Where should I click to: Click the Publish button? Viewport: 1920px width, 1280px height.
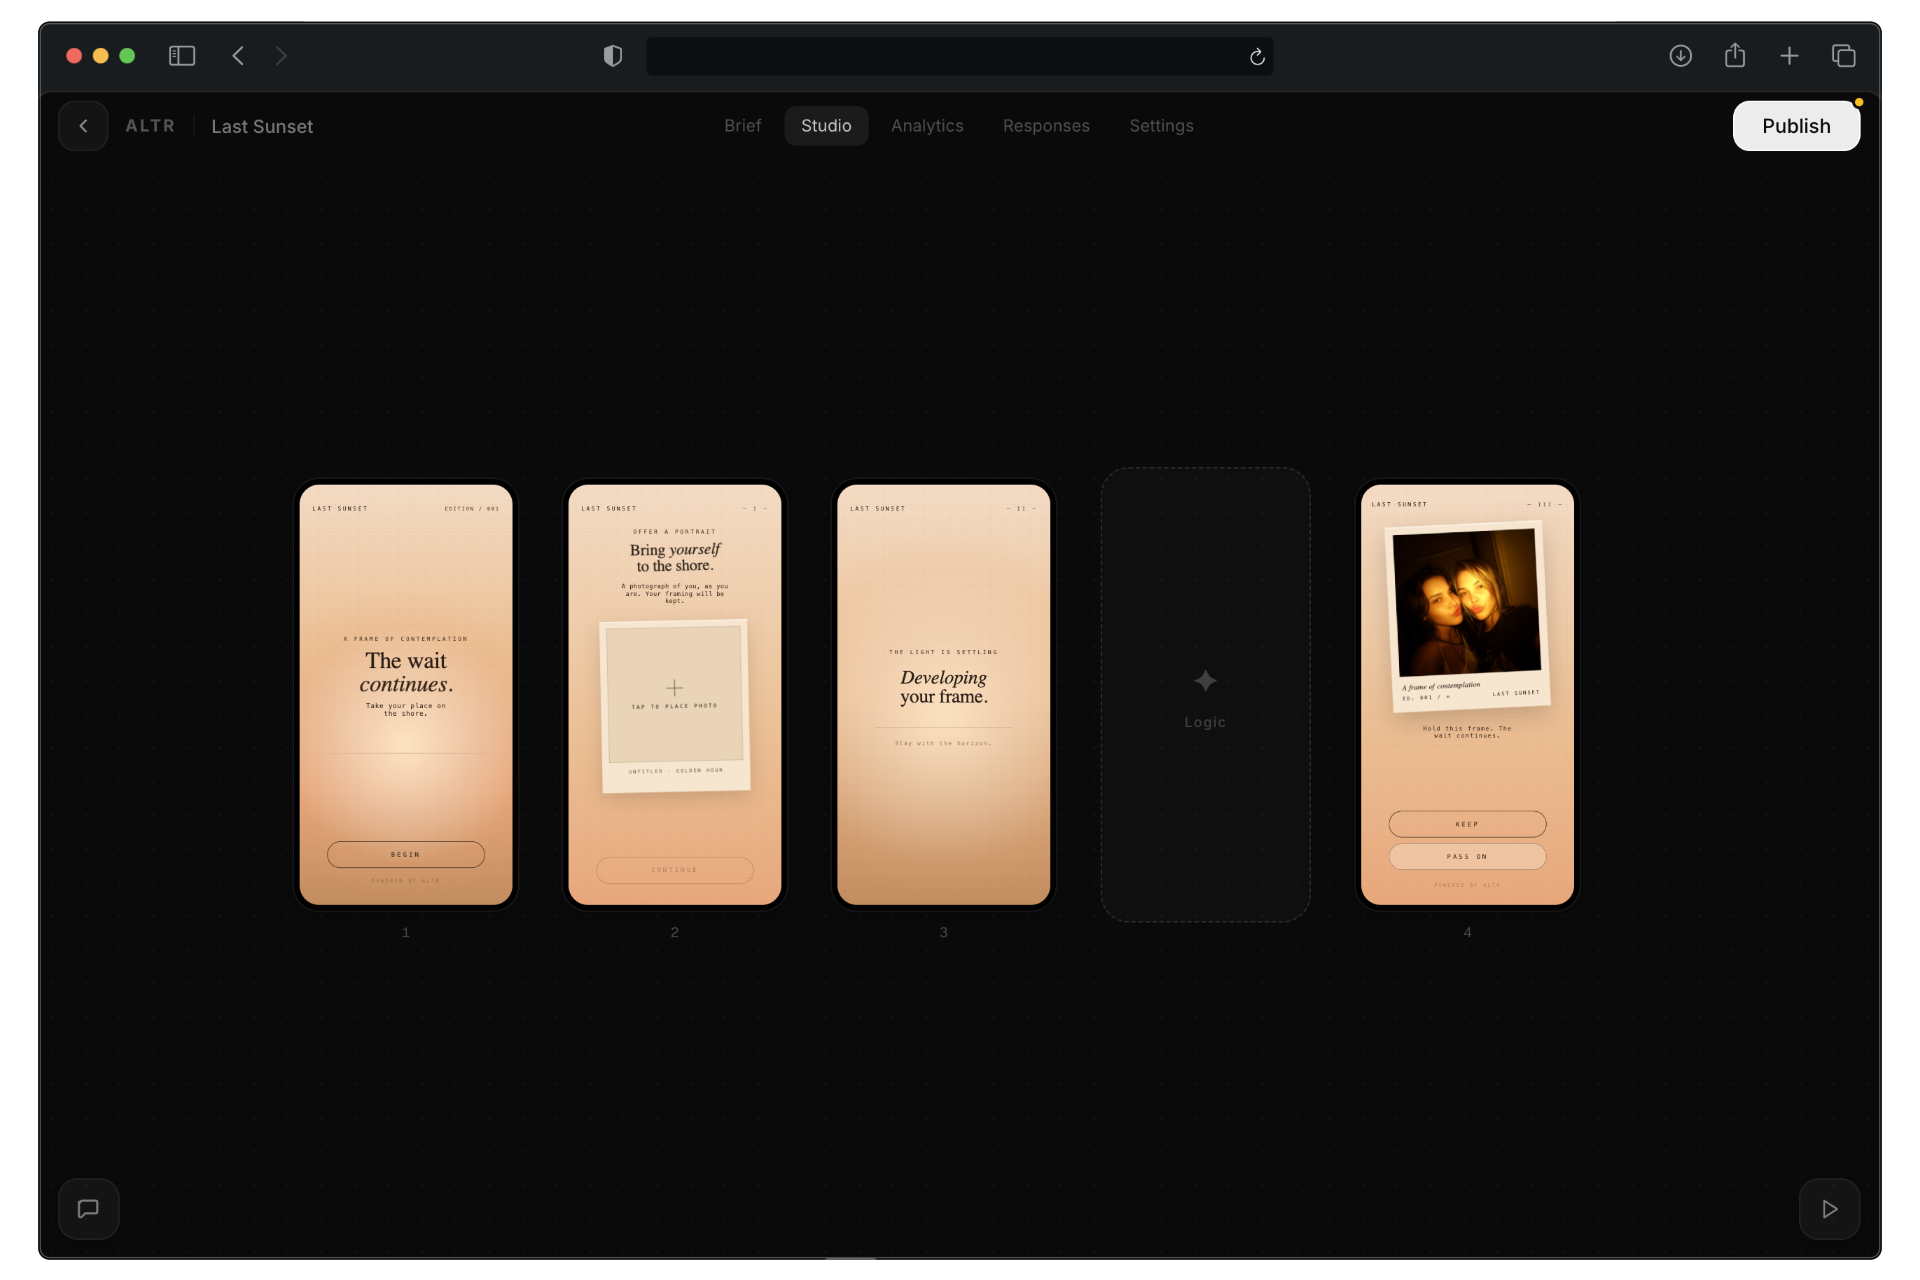coord(1796,126)
